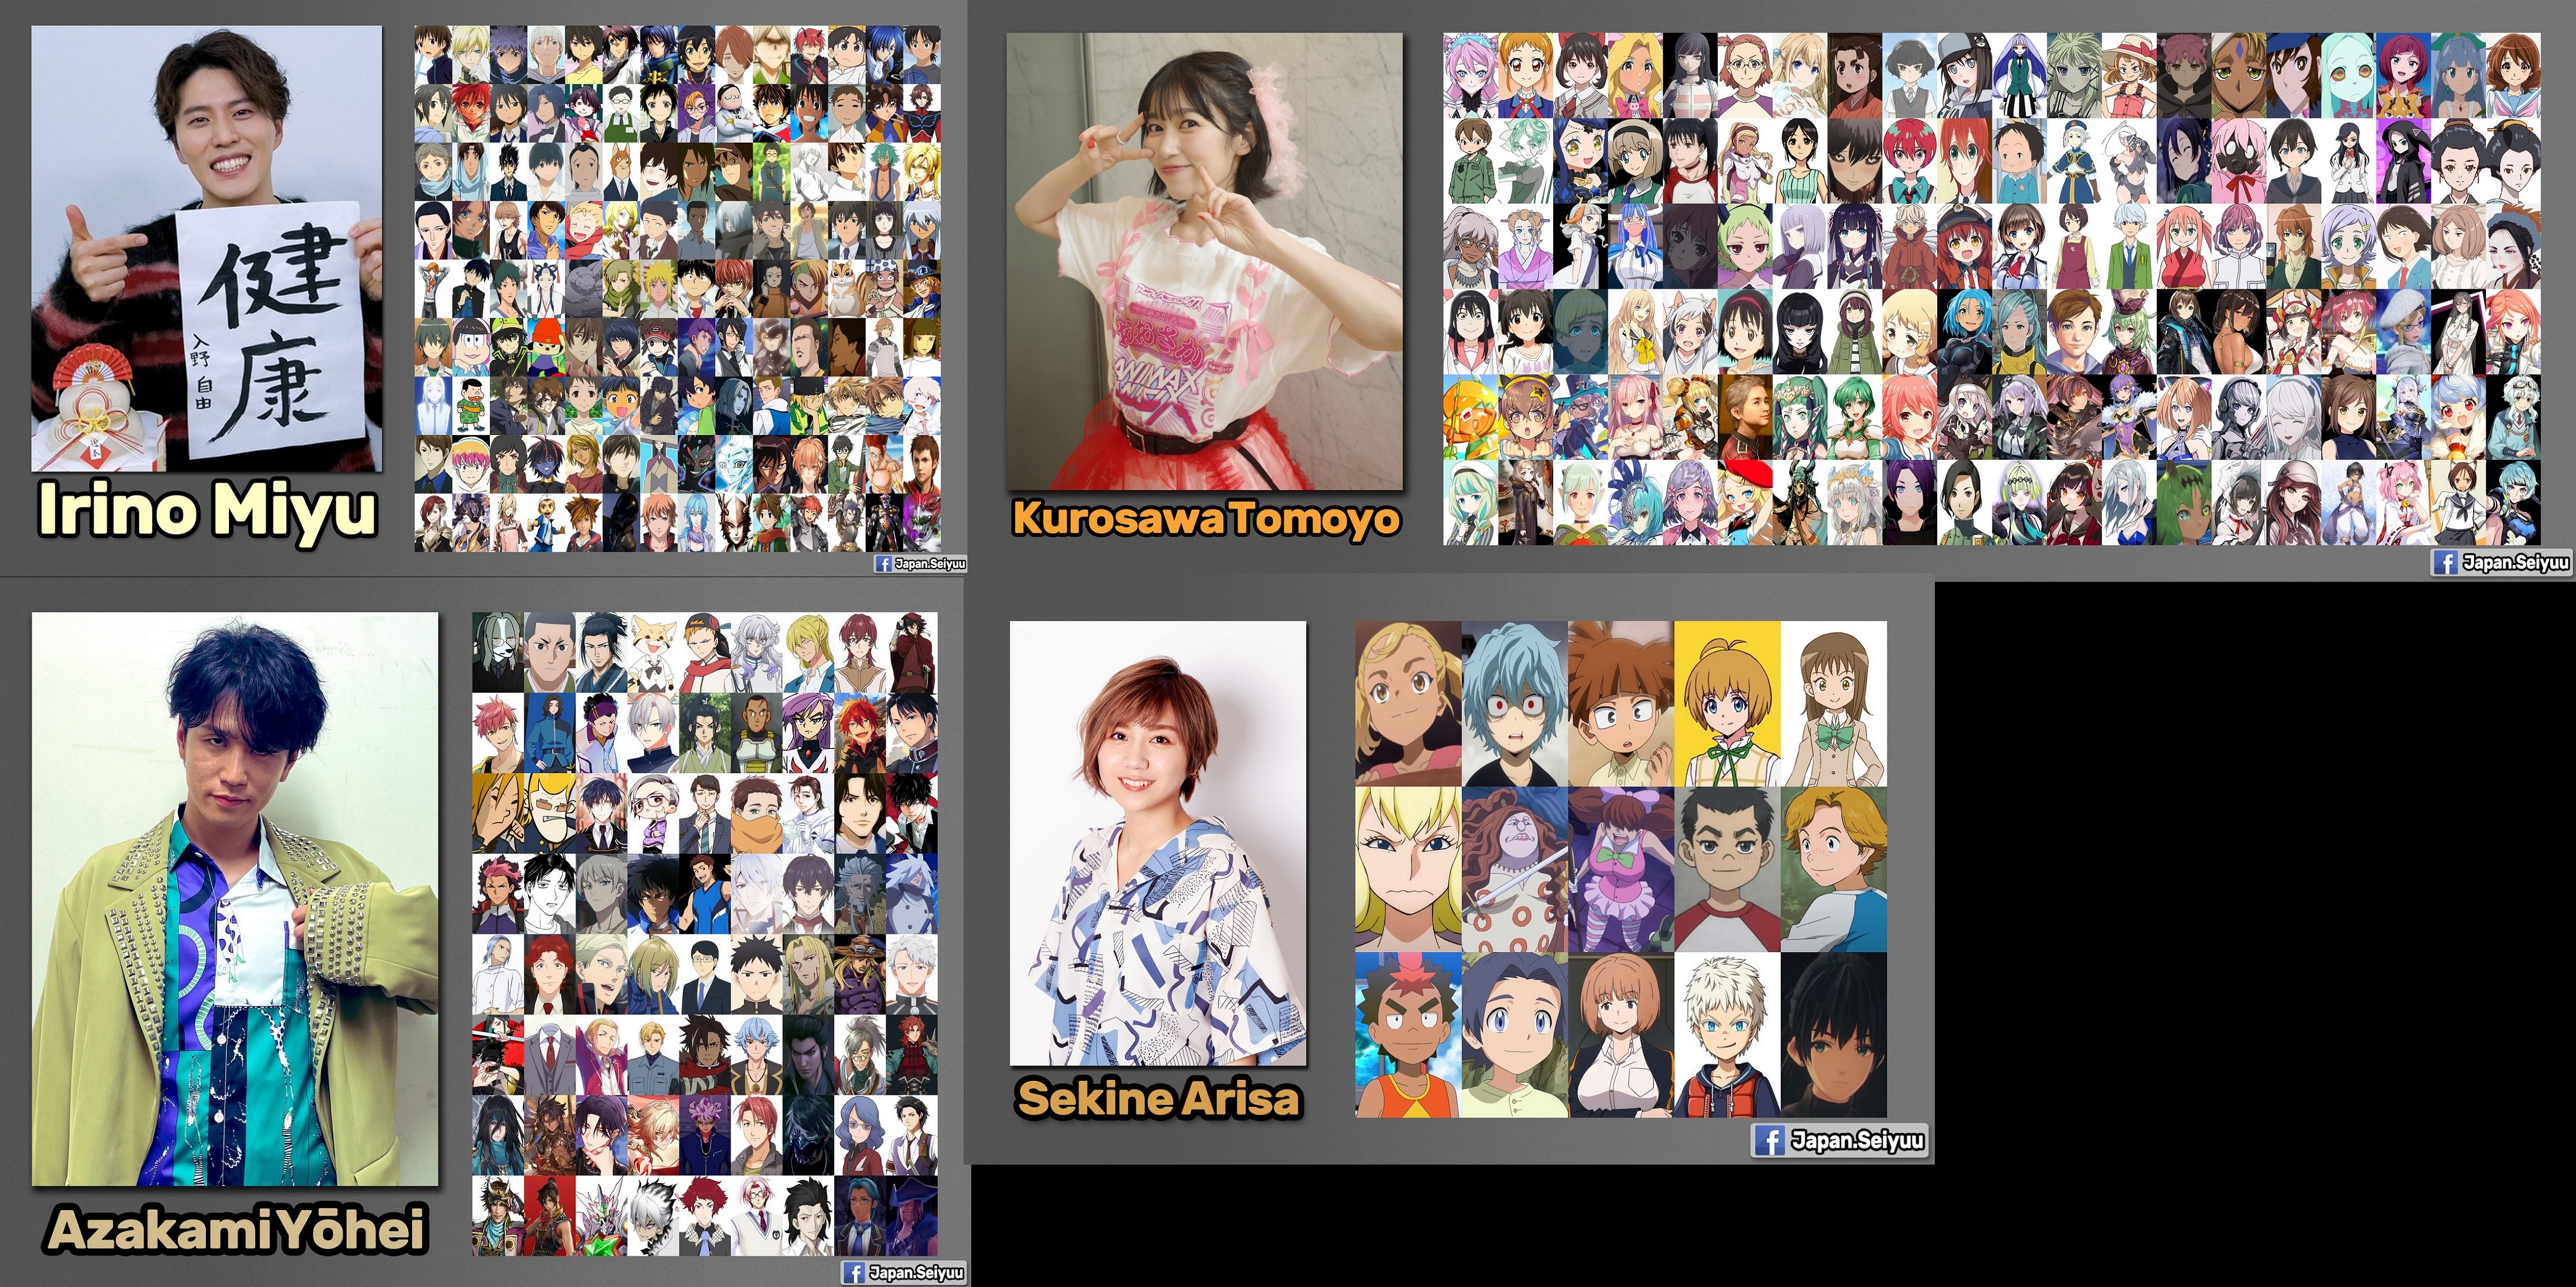Open Kurosawa Tomoyo's character roles collage
Image resolution: width=2576 pixels, height=1287 pixels.
tap(1991, 288)
